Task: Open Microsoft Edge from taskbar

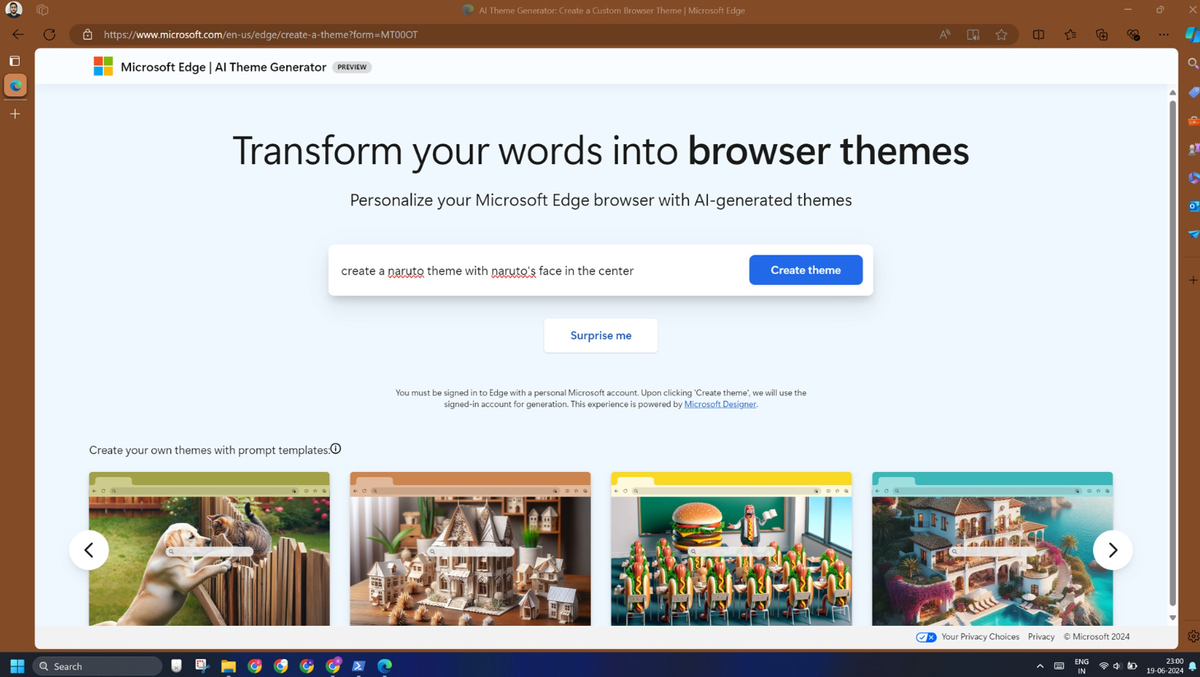Action: (385, 666)
